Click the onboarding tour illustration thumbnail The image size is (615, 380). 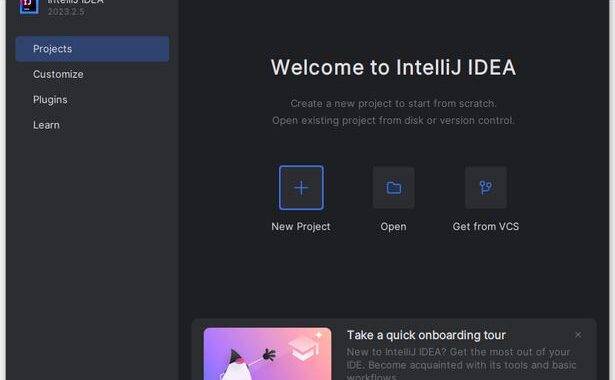(x=267, y=354)
